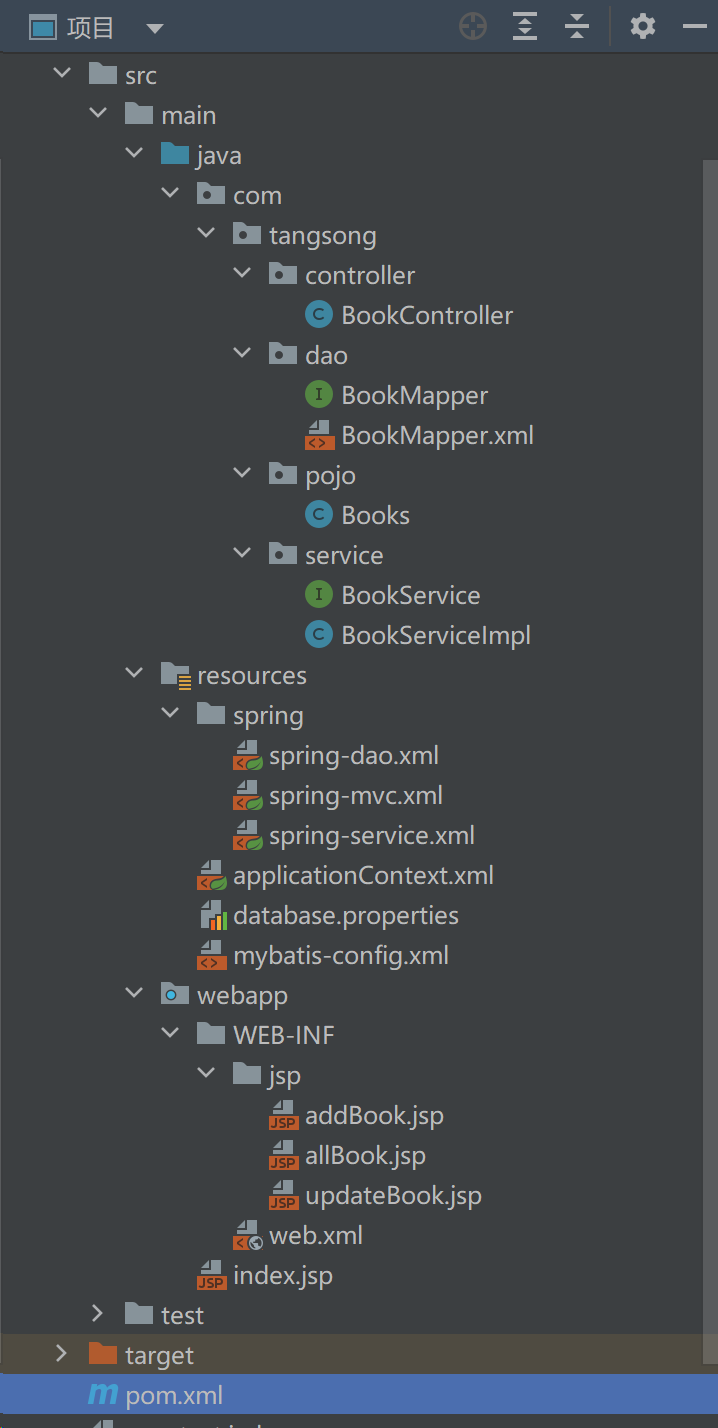Collapse the main folder
718x1428 pixels.
(x=98, y=115)
